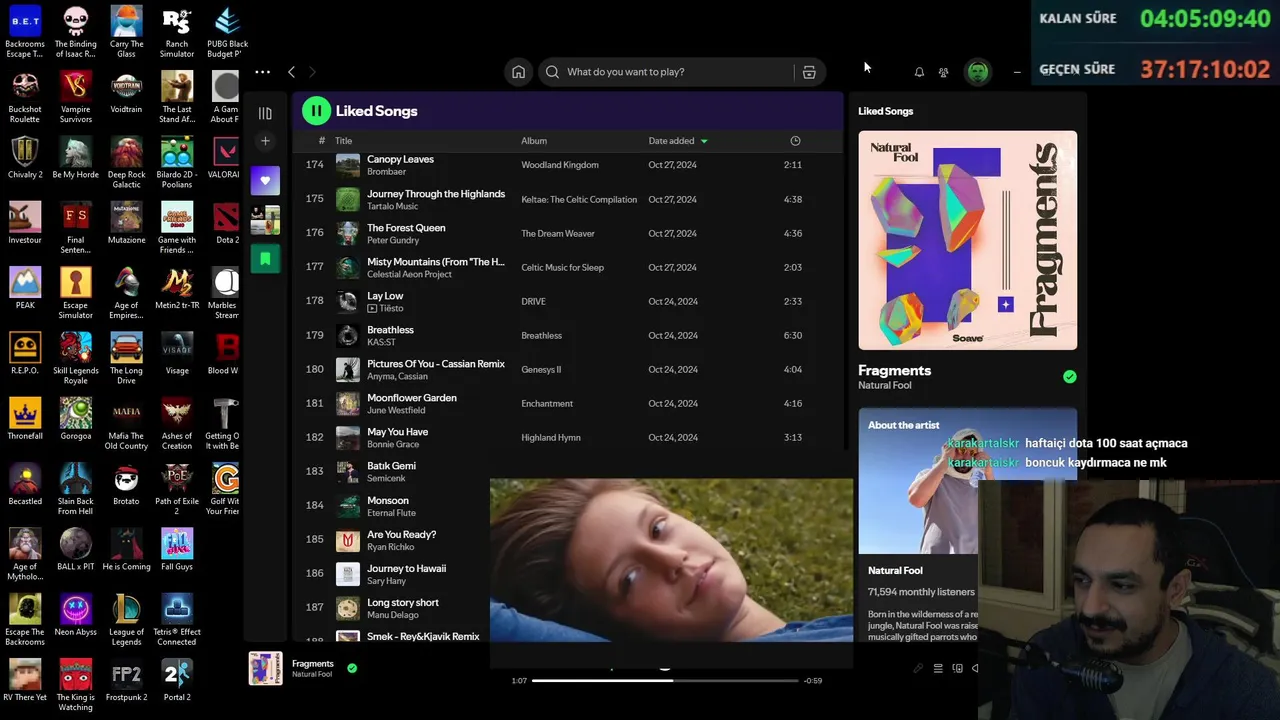Screen dimensions: 1280x720
Task: Open 'Natural Fool' in the artist card
Action: point(895,571)
